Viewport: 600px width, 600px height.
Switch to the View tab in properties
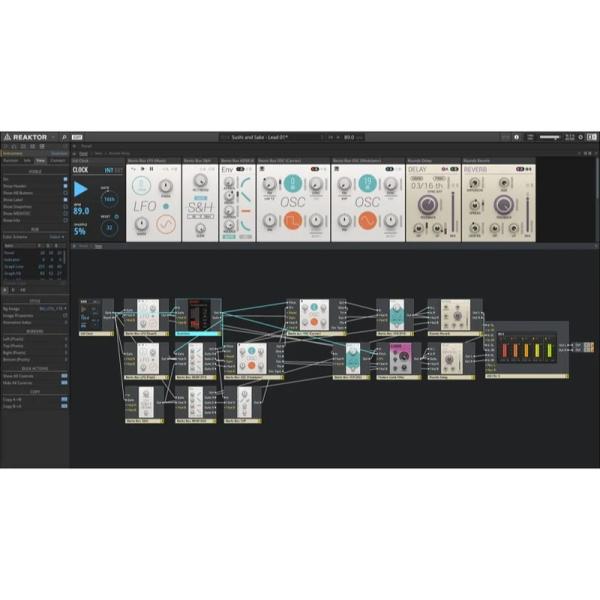point(40,160)
